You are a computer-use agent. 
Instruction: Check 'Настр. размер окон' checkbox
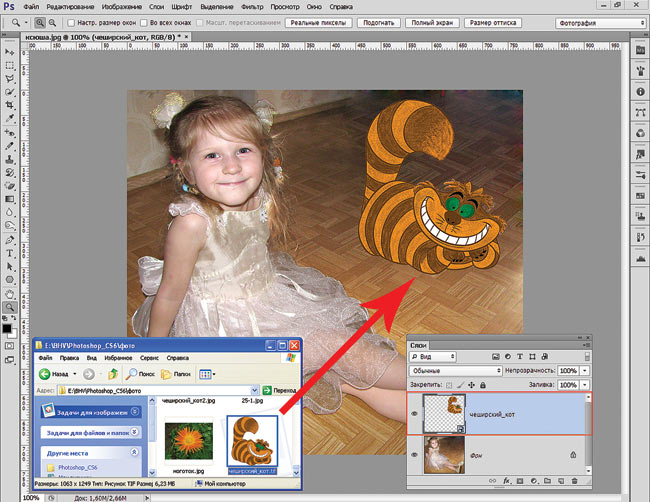point(71,23)
